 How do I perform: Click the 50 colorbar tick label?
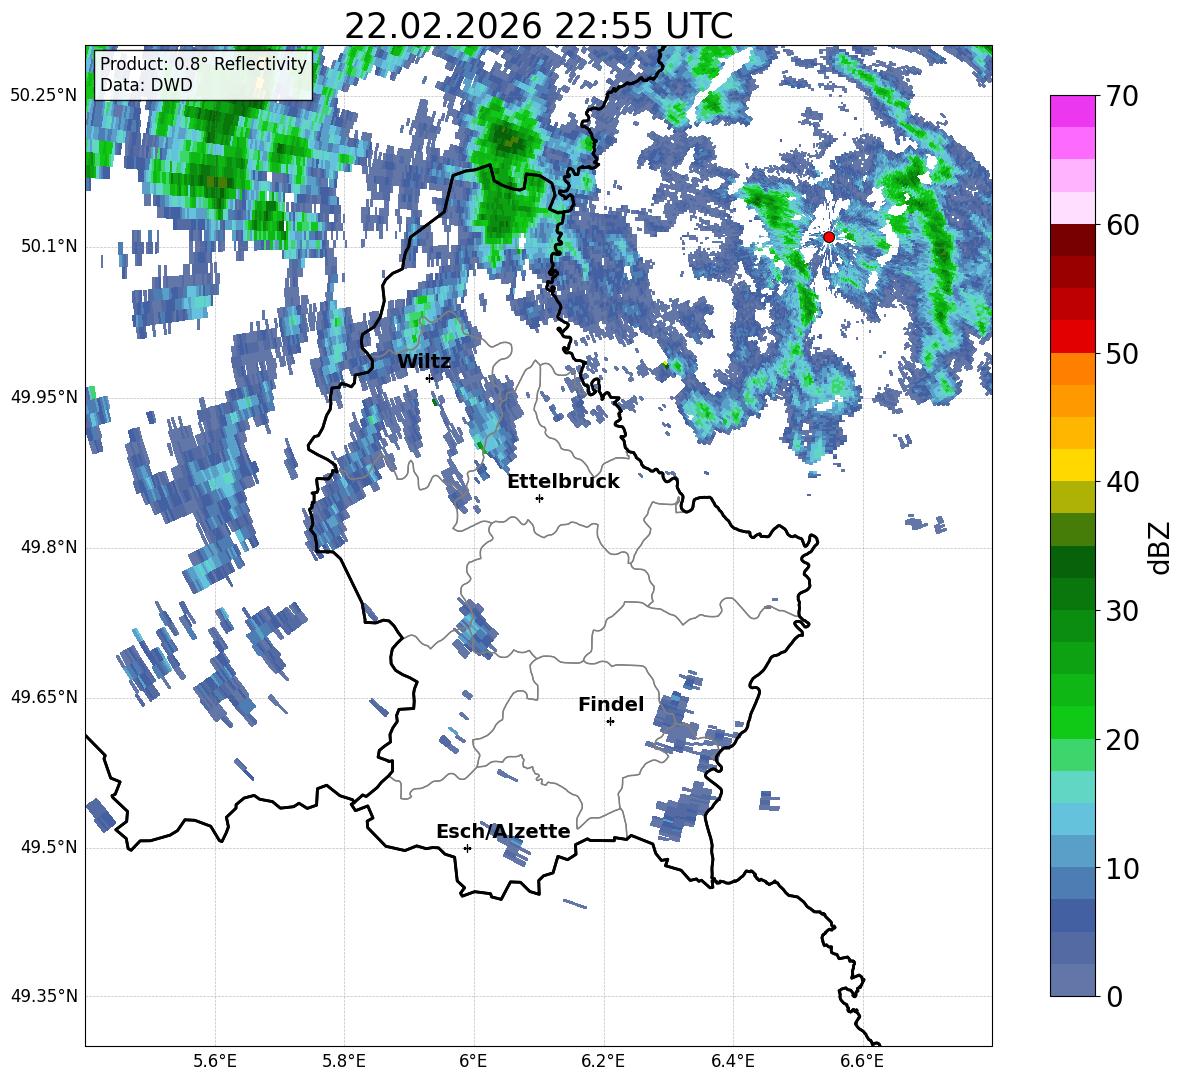(x=1122, y=354)
